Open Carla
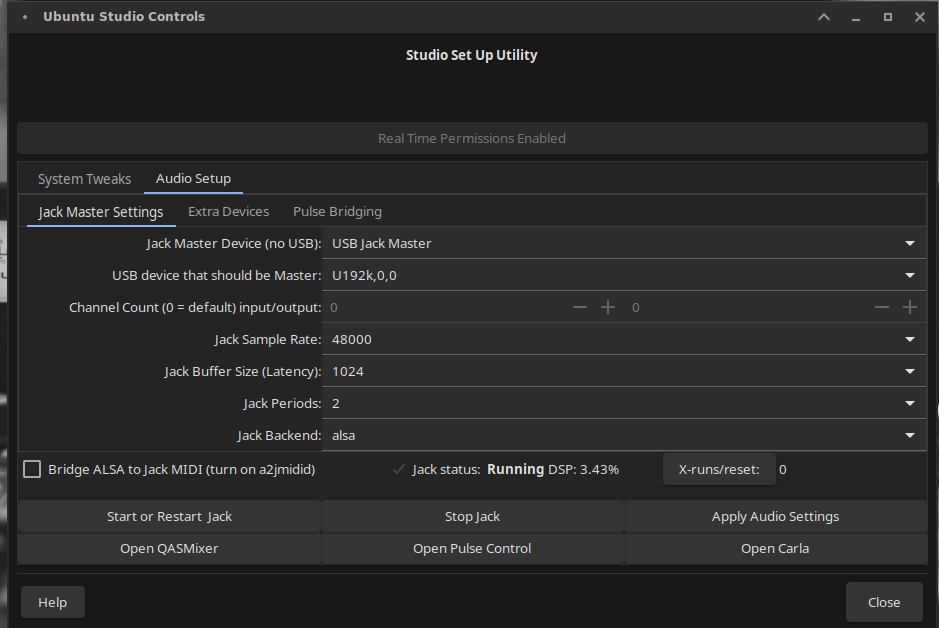 click(776, 548)
